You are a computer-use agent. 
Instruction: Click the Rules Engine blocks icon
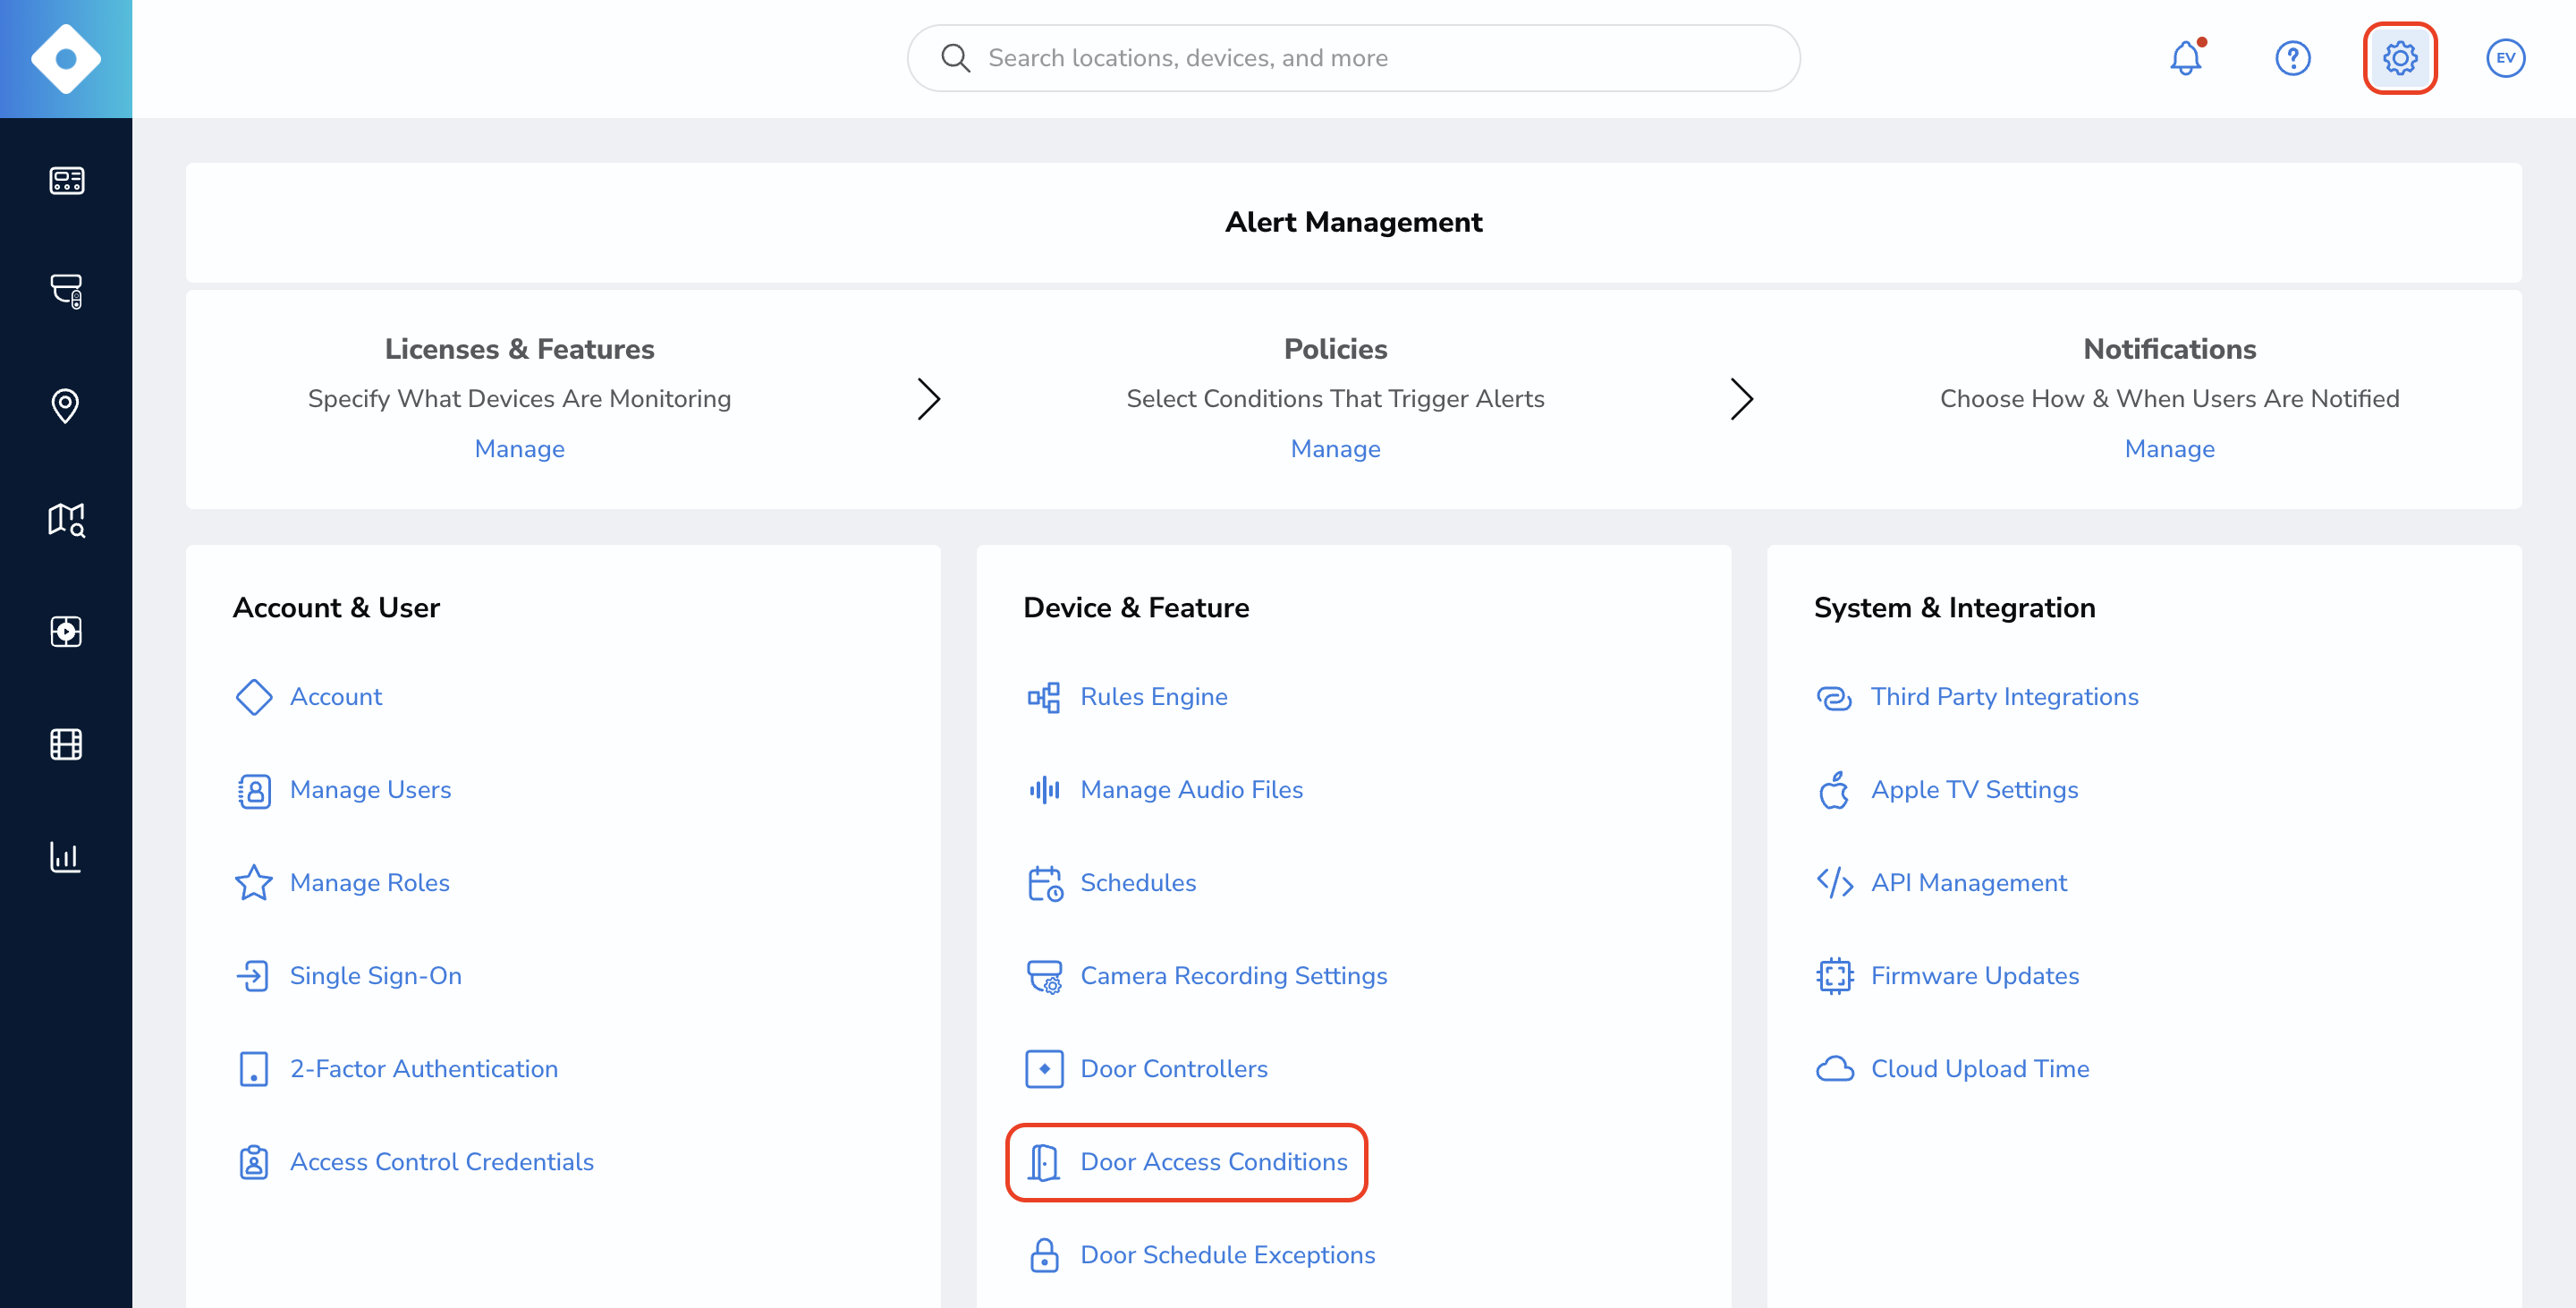[x=1044, y=697]
